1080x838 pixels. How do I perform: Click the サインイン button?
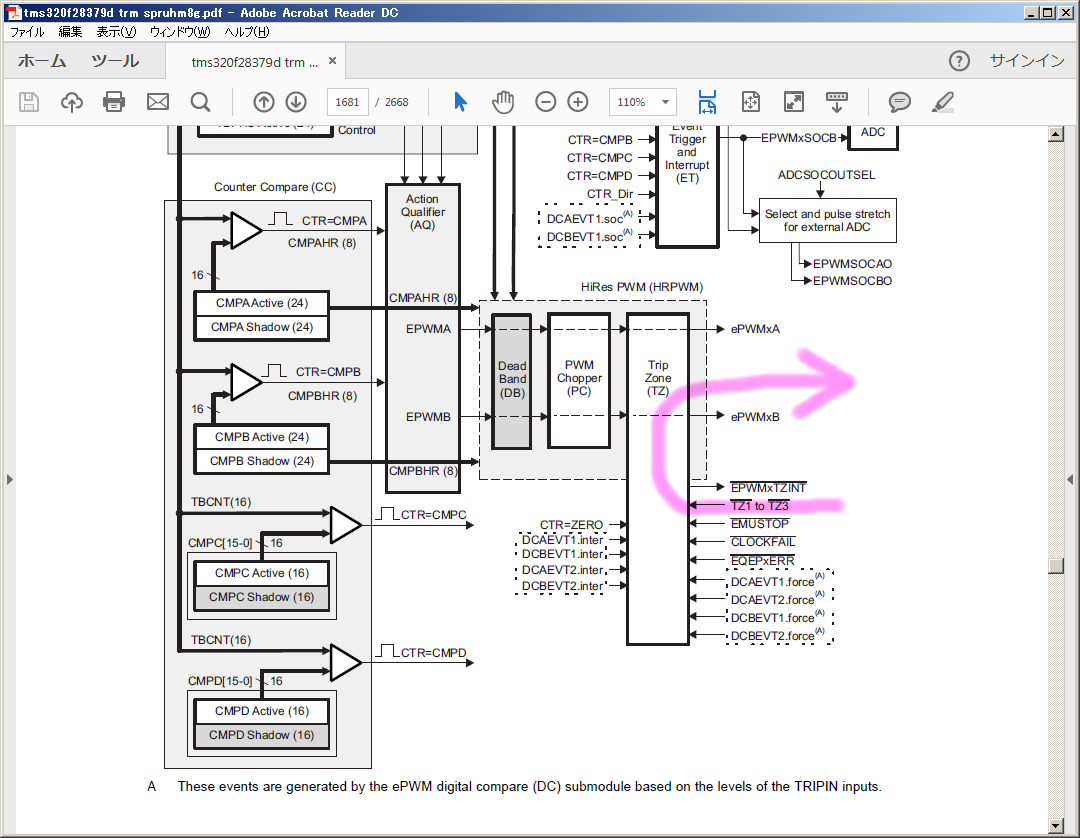tap(1026, 60)
